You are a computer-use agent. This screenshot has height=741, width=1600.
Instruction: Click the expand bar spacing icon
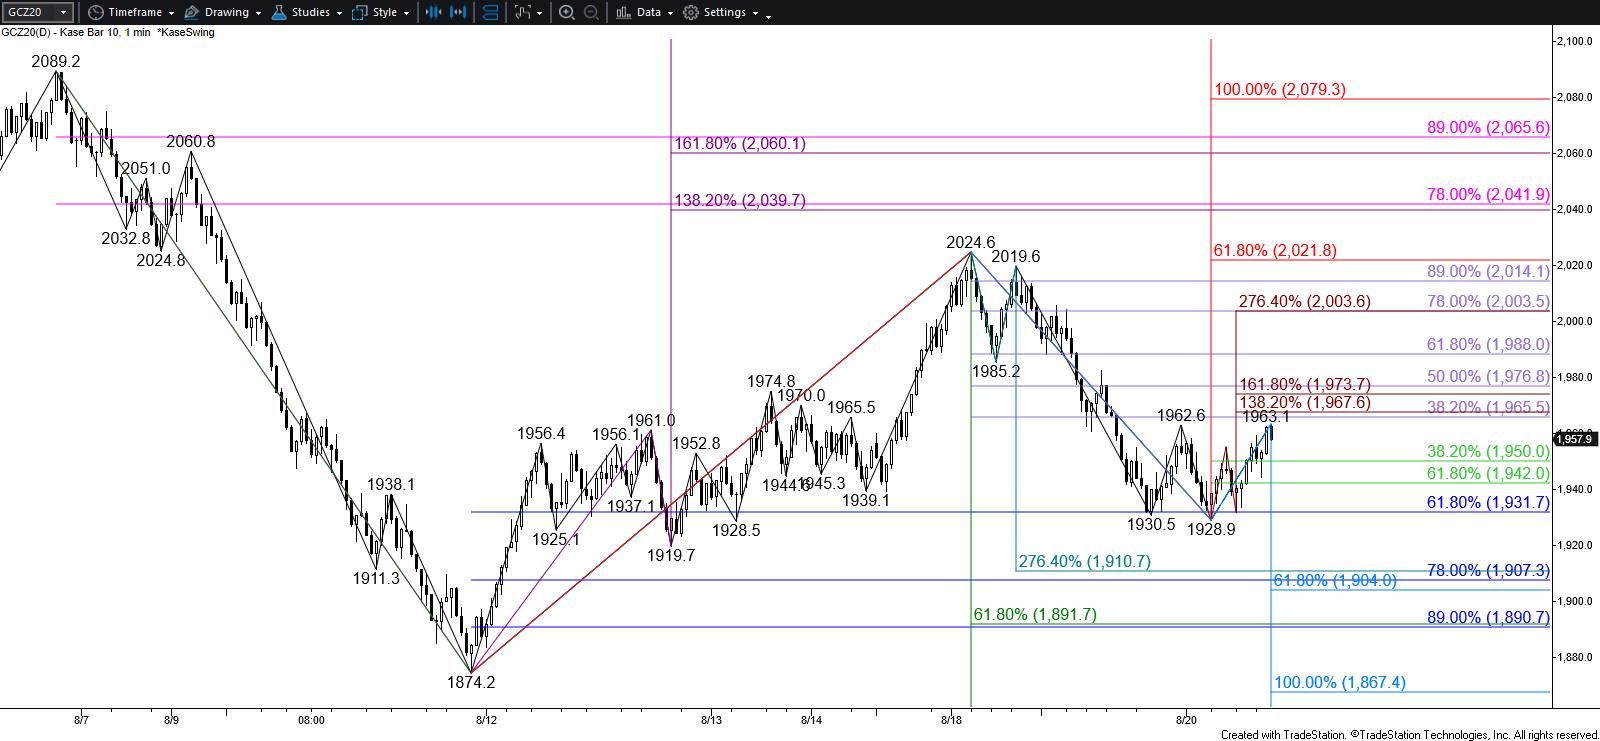coord(459,13)
